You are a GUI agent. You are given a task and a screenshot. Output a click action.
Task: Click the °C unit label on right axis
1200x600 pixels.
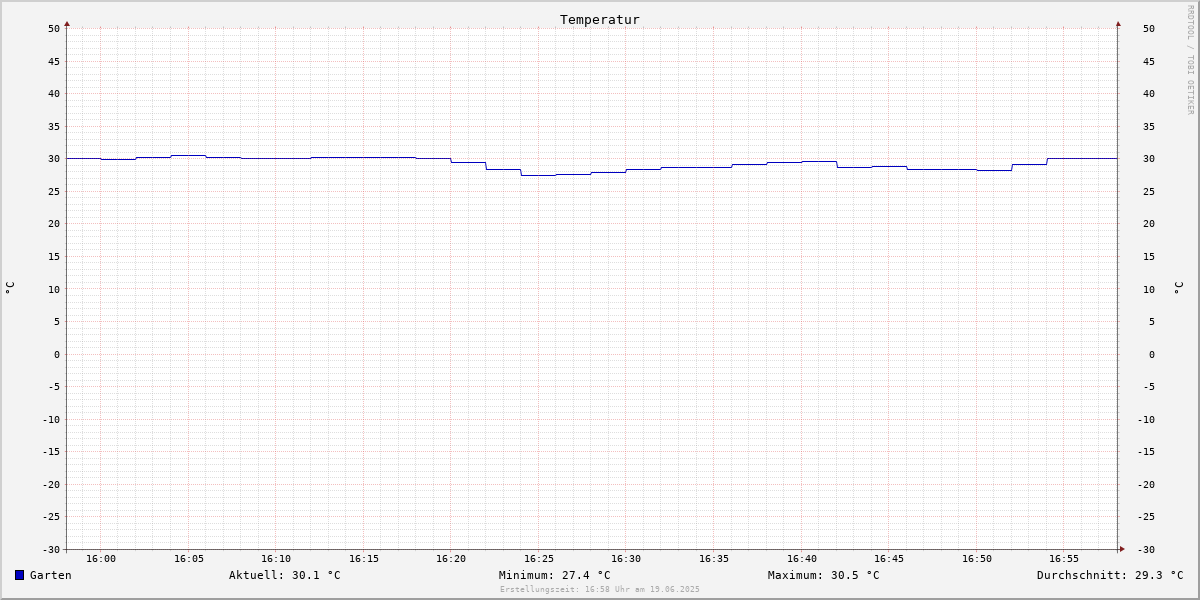(1178, 288)
